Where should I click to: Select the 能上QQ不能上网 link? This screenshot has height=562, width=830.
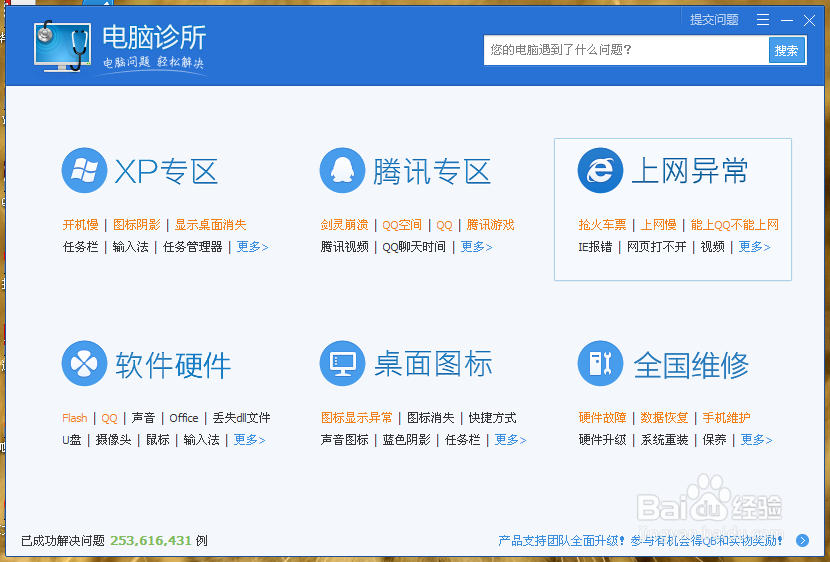pyautogui.click(x=735, y=225)
